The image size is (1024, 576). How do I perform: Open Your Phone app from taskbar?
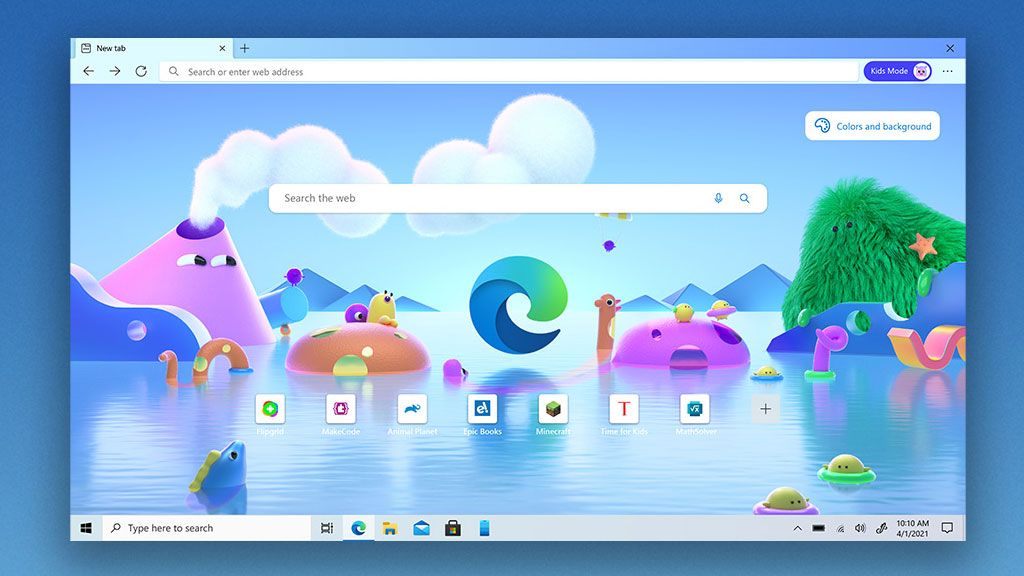484,528
